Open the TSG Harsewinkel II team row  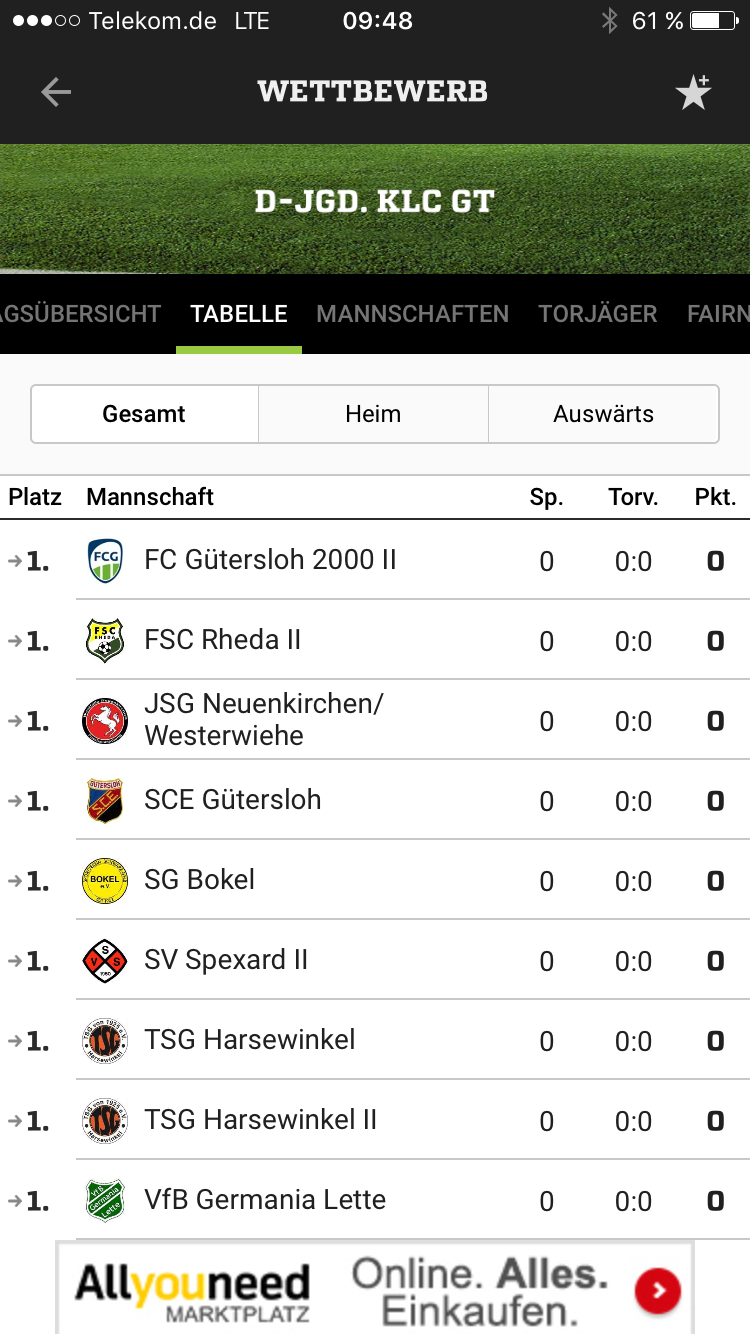coord(261,1120)
